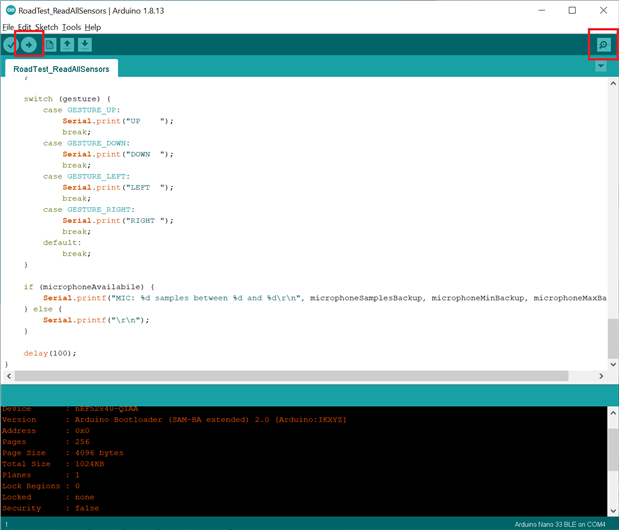Click the console vertical scrollbar up arrow
The image size is (619, 530).
coord(613,412)
